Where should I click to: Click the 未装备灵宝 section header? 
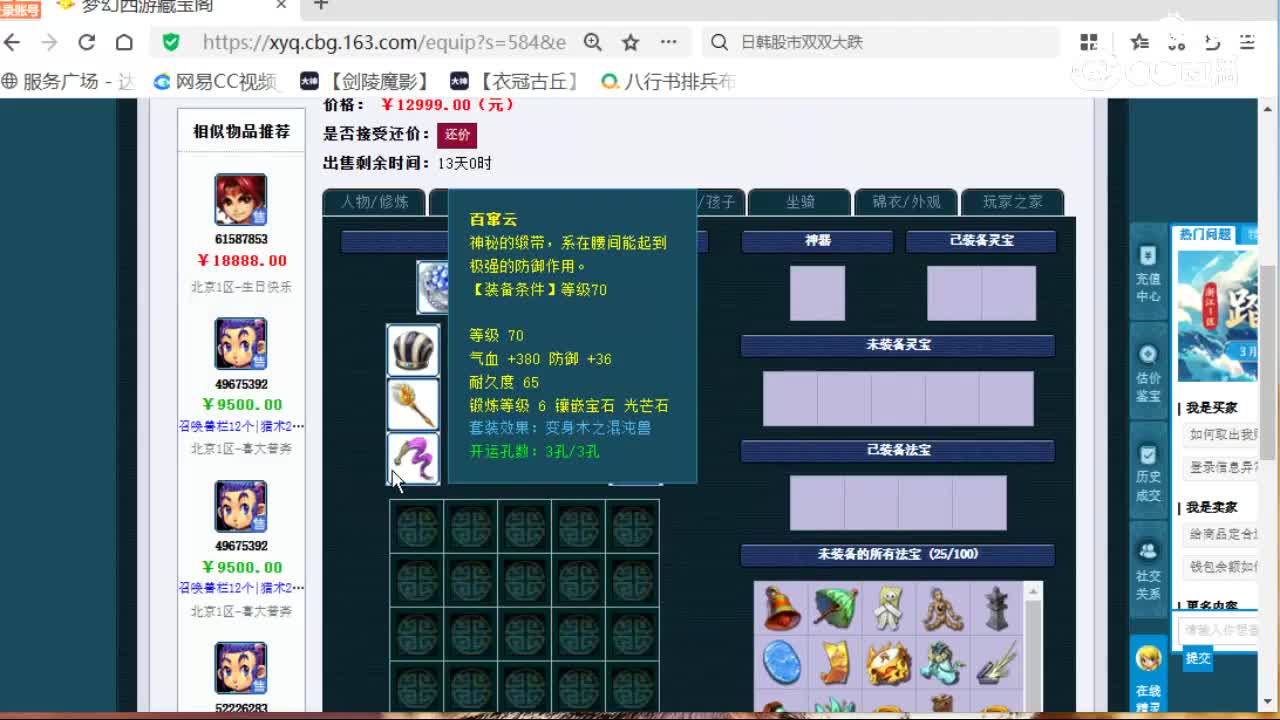point(898,345)
